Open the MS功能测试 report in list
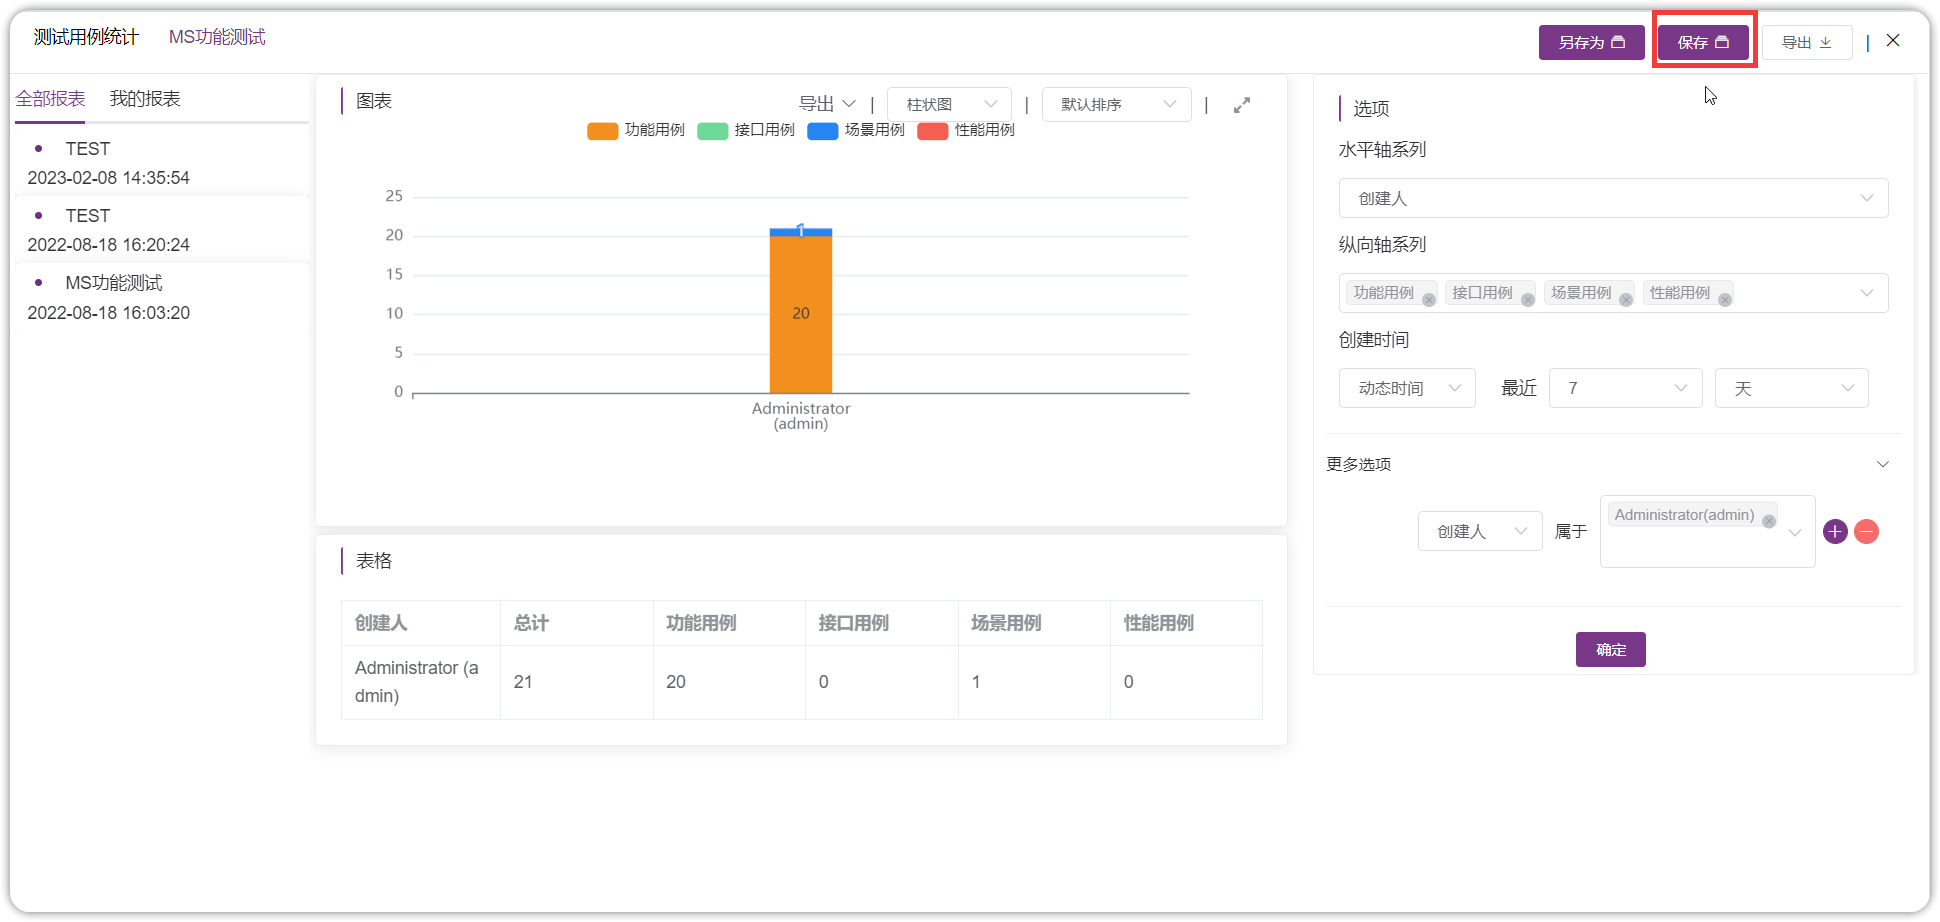The width and height of the screenshot is (1940, 922). pyautogui.click(x=162, y=298)
